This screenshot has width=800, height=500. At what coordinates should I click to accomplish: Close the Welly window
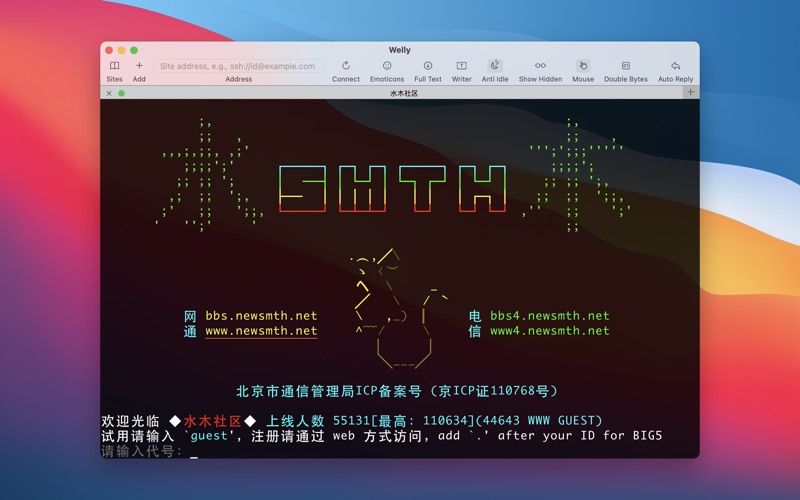click(109, 50)
